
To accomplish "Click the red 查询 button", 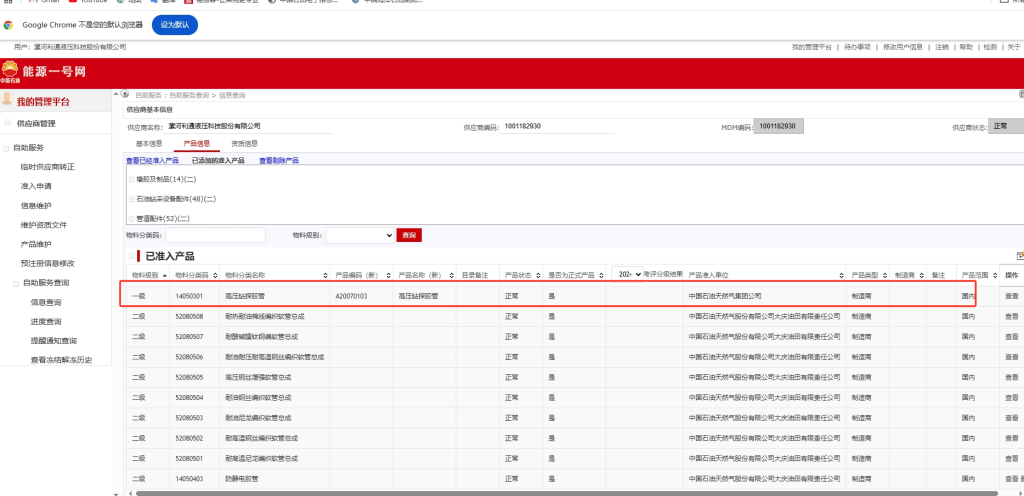I will tap(409, 235).
